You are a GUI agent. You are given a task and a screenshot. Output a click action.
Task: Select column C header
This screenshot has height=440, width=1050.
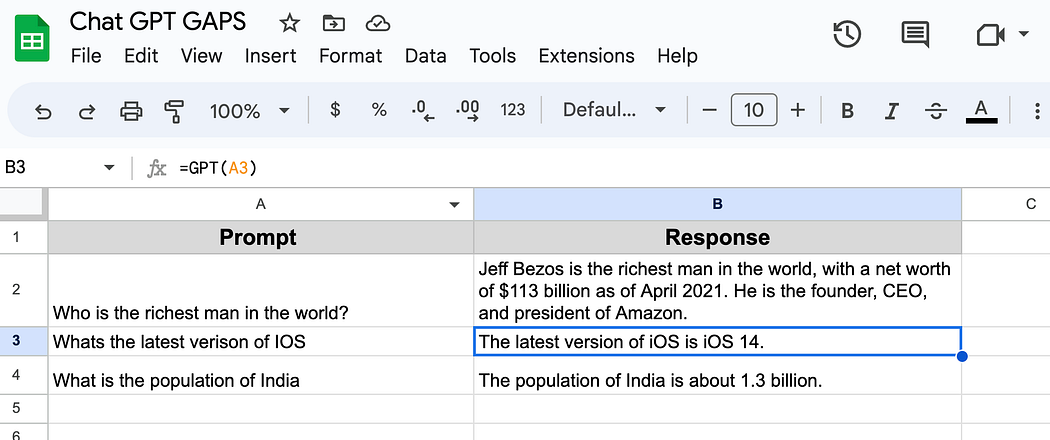point(1006,204)
